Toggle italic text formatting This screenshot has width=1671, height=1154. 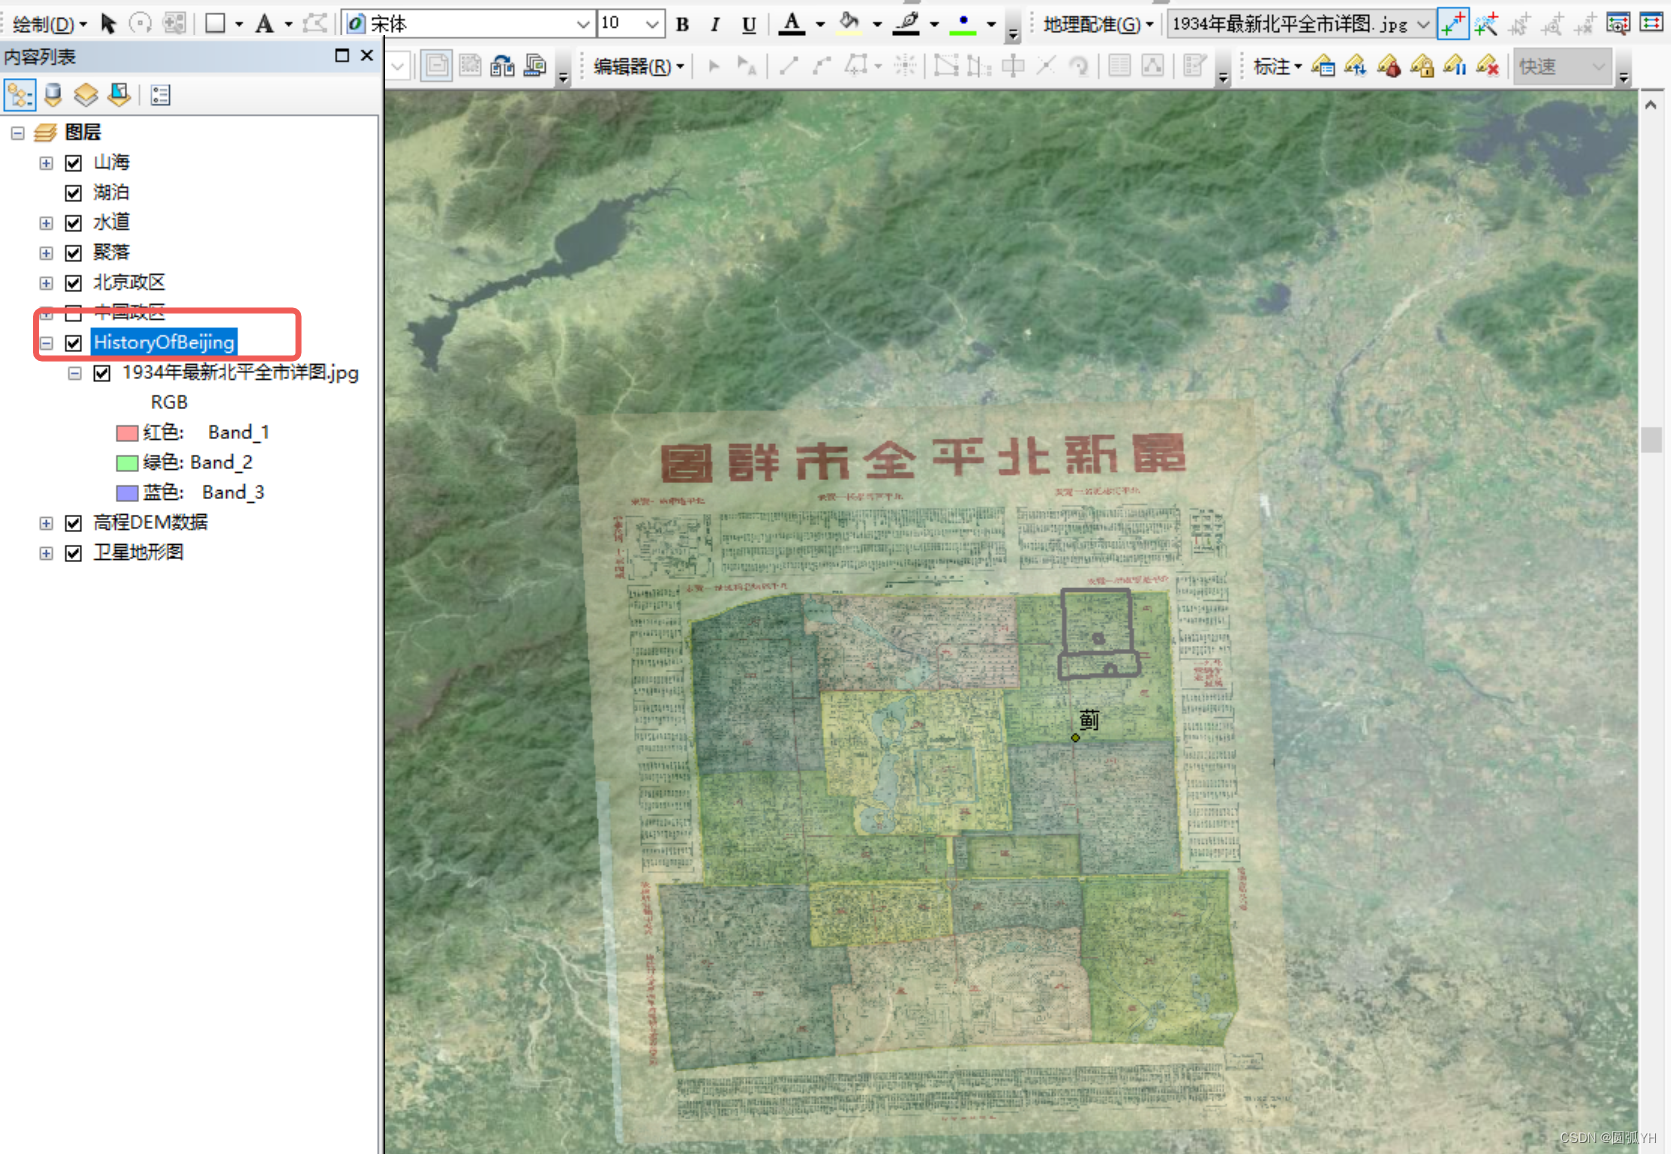pyautogui.click(x=715, y=24)
